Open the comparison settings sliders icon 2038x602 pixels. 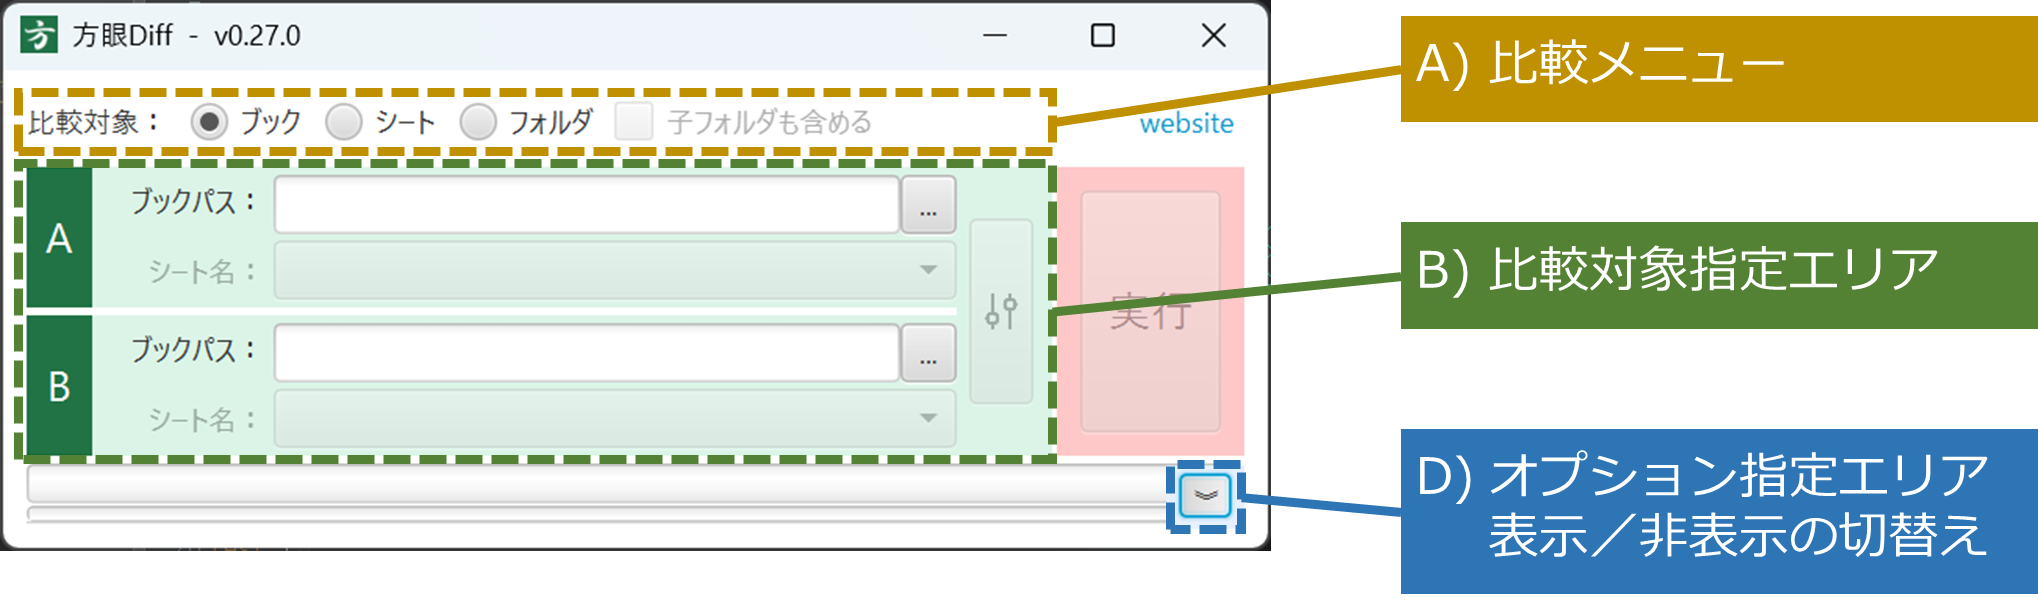tap(1001, 311)
